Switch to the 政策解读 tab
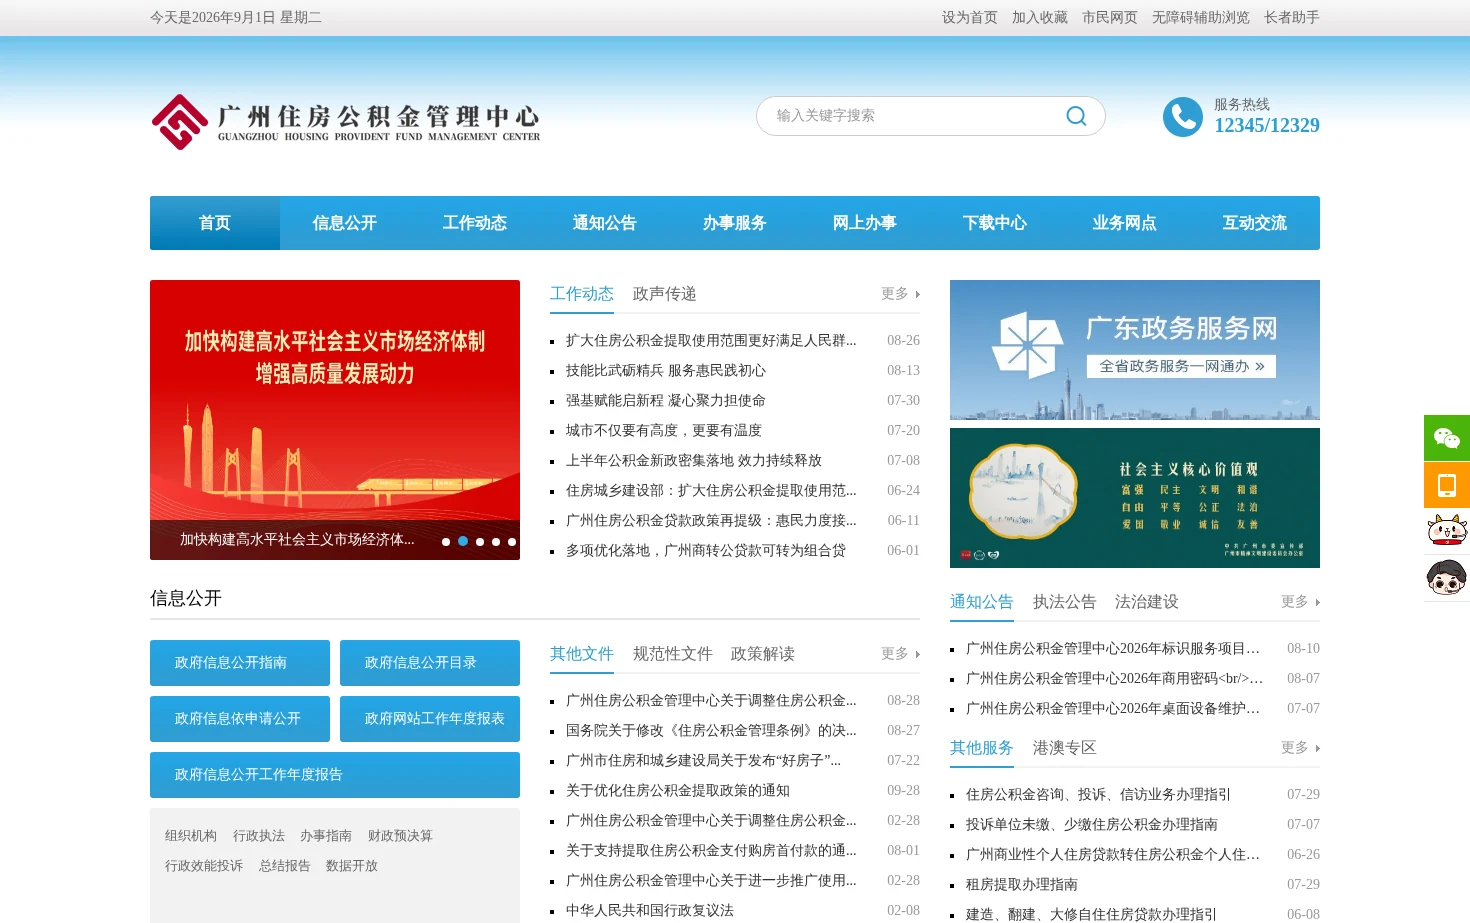The width and height of the screenshot is (1470, 923). [x=763, y=654]
